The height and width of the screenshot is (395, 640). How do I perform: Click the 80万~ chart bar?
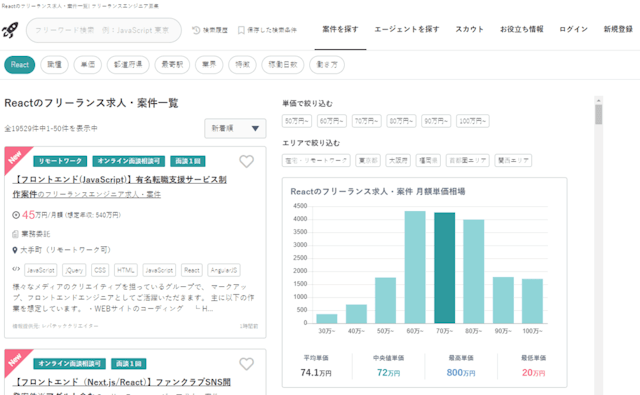tap(473, 271)
